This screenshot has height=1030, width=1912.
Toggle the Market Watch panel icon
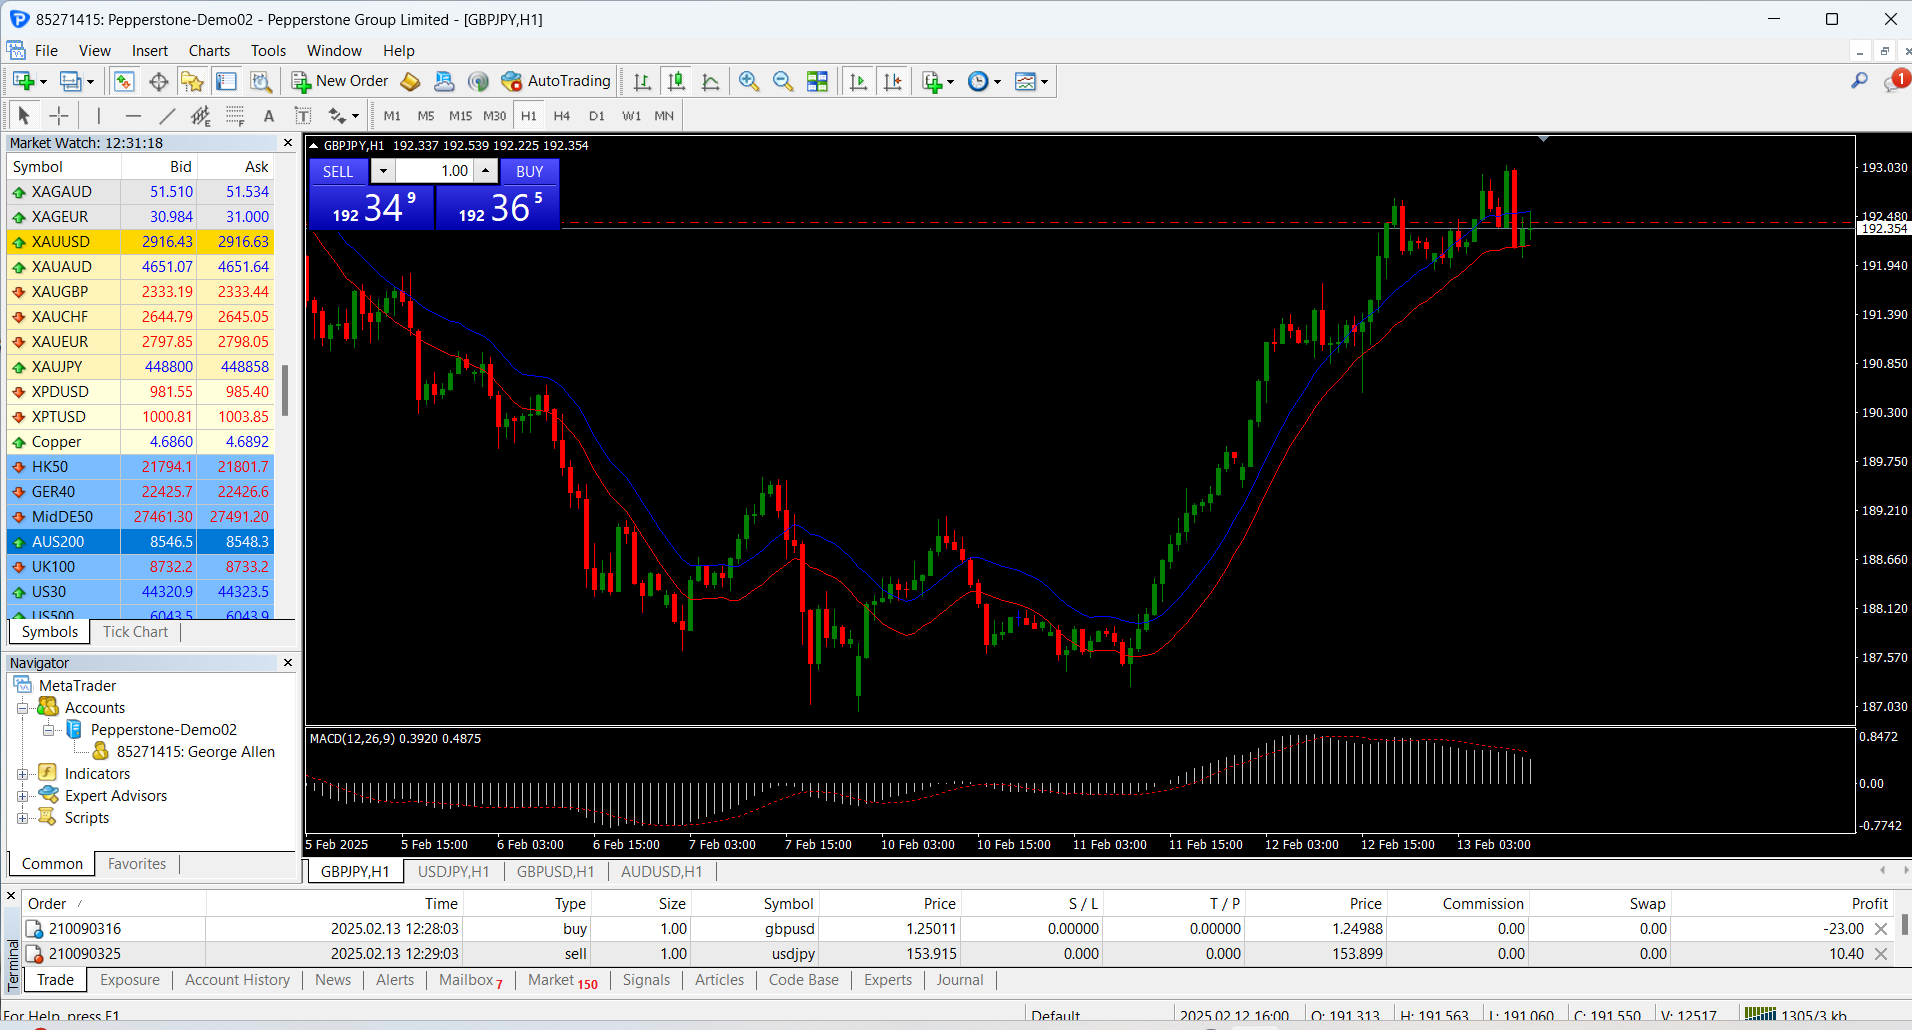click(124, 82)
